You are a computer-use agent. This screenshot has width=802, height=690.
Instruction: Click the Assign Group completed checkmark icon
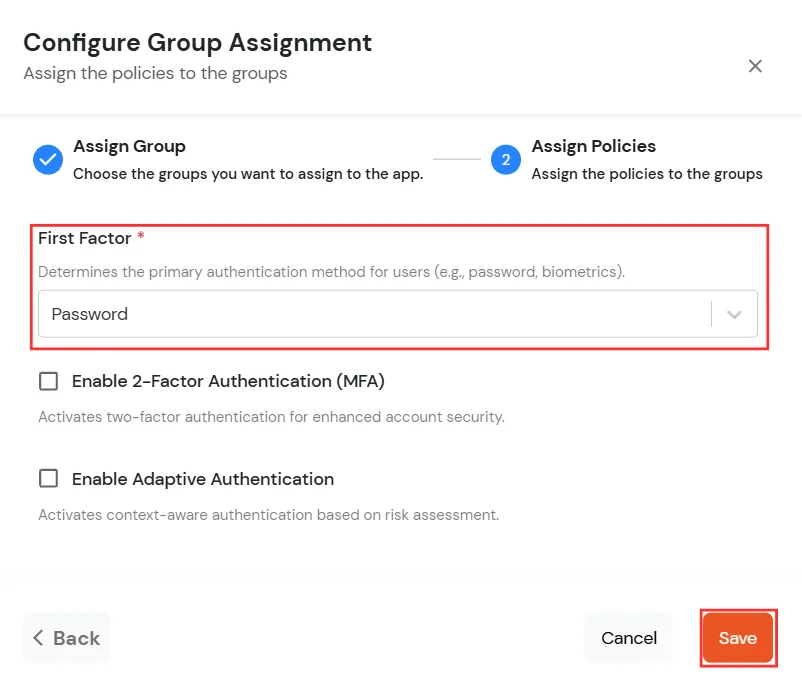click(48, 160)
